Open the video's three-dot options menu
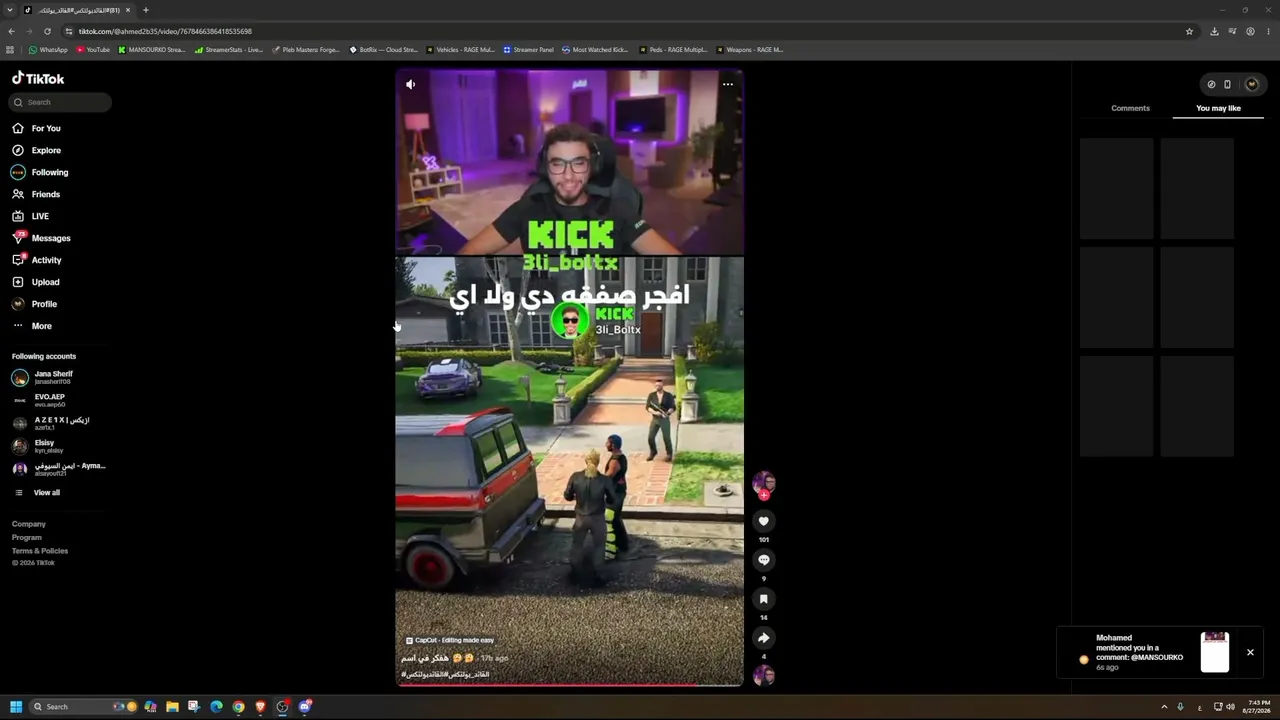Image resolution: width=1280 pixels, height=720 pixels. [x=728, y=84]
